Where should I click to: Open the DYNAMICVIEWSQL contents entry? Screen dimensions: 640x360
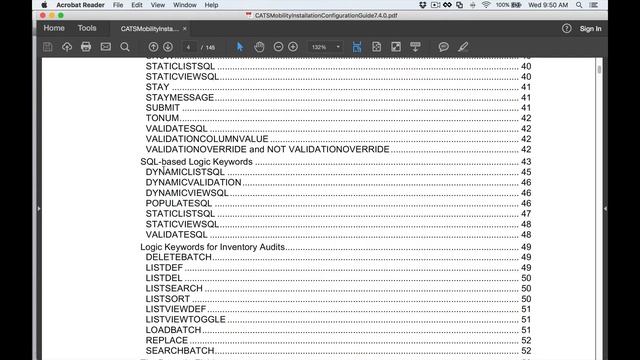187,193
